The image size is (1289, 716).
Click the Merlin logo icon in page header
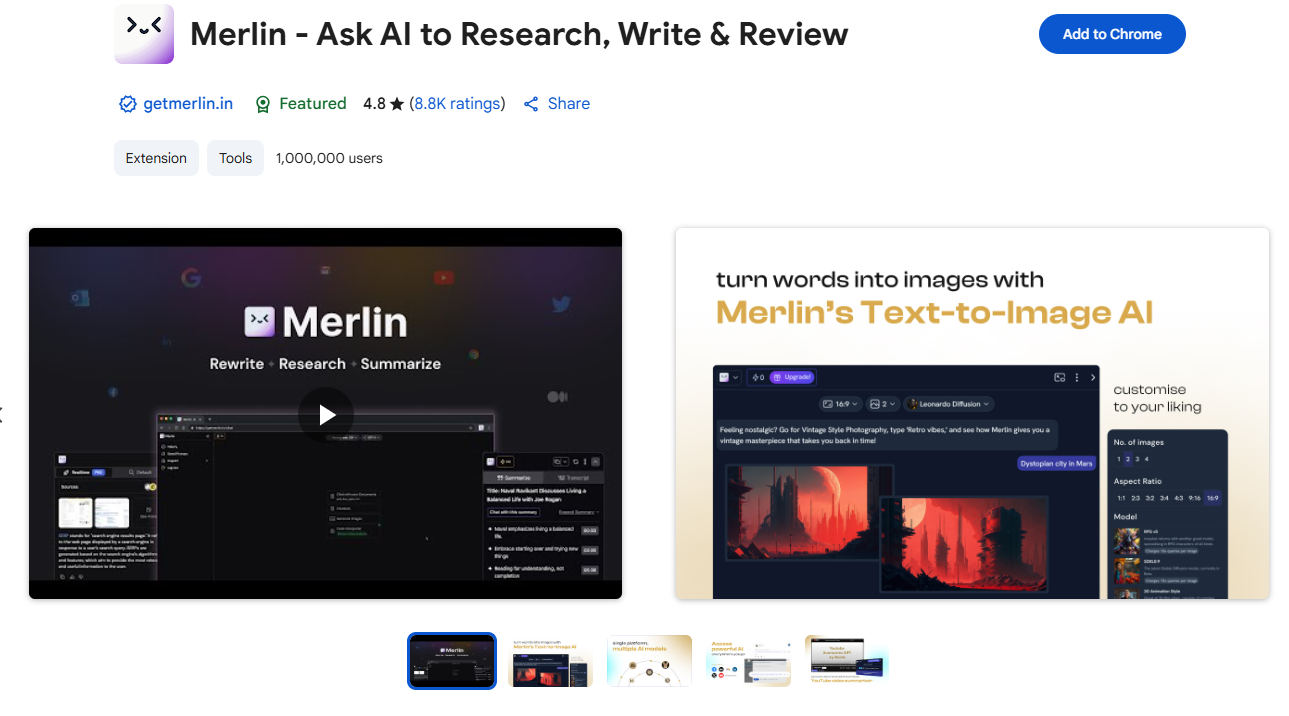pos(144,34)
